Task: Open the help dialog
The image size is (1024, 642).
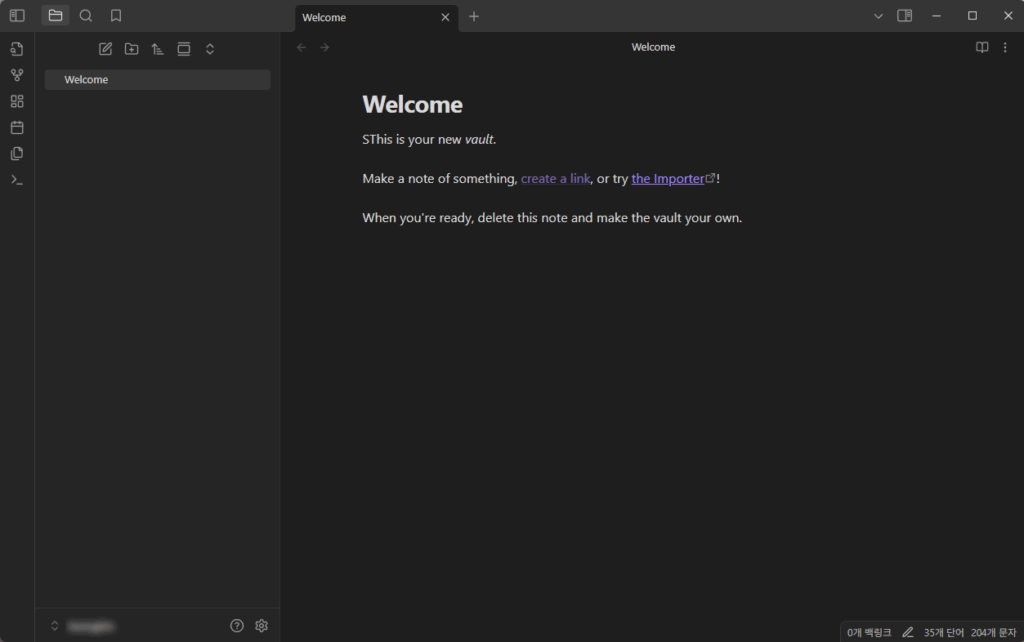Action: (237, 626)
